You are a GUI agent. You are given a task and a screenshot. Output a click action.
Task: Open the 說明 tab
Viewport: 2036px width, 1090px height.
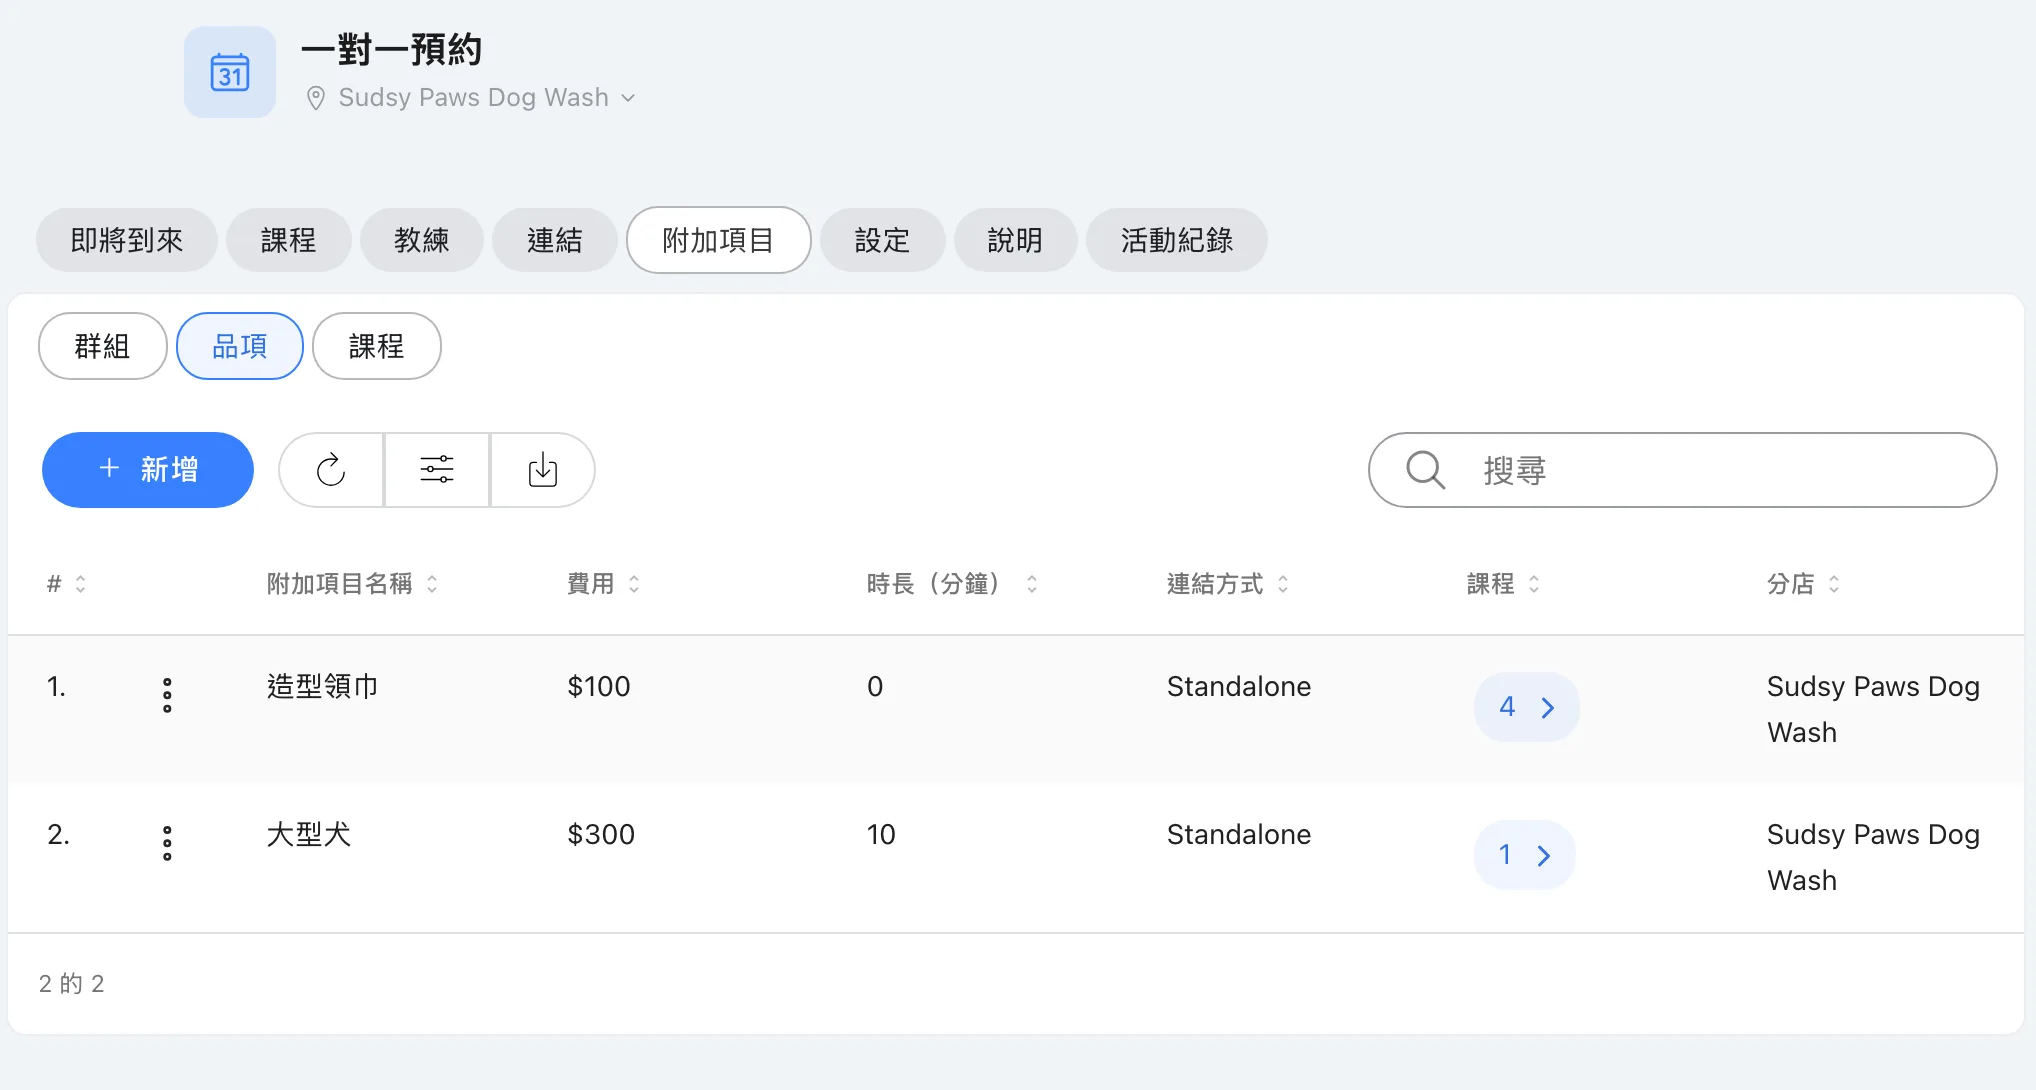pyautogui.click(x=1015, y=240)
